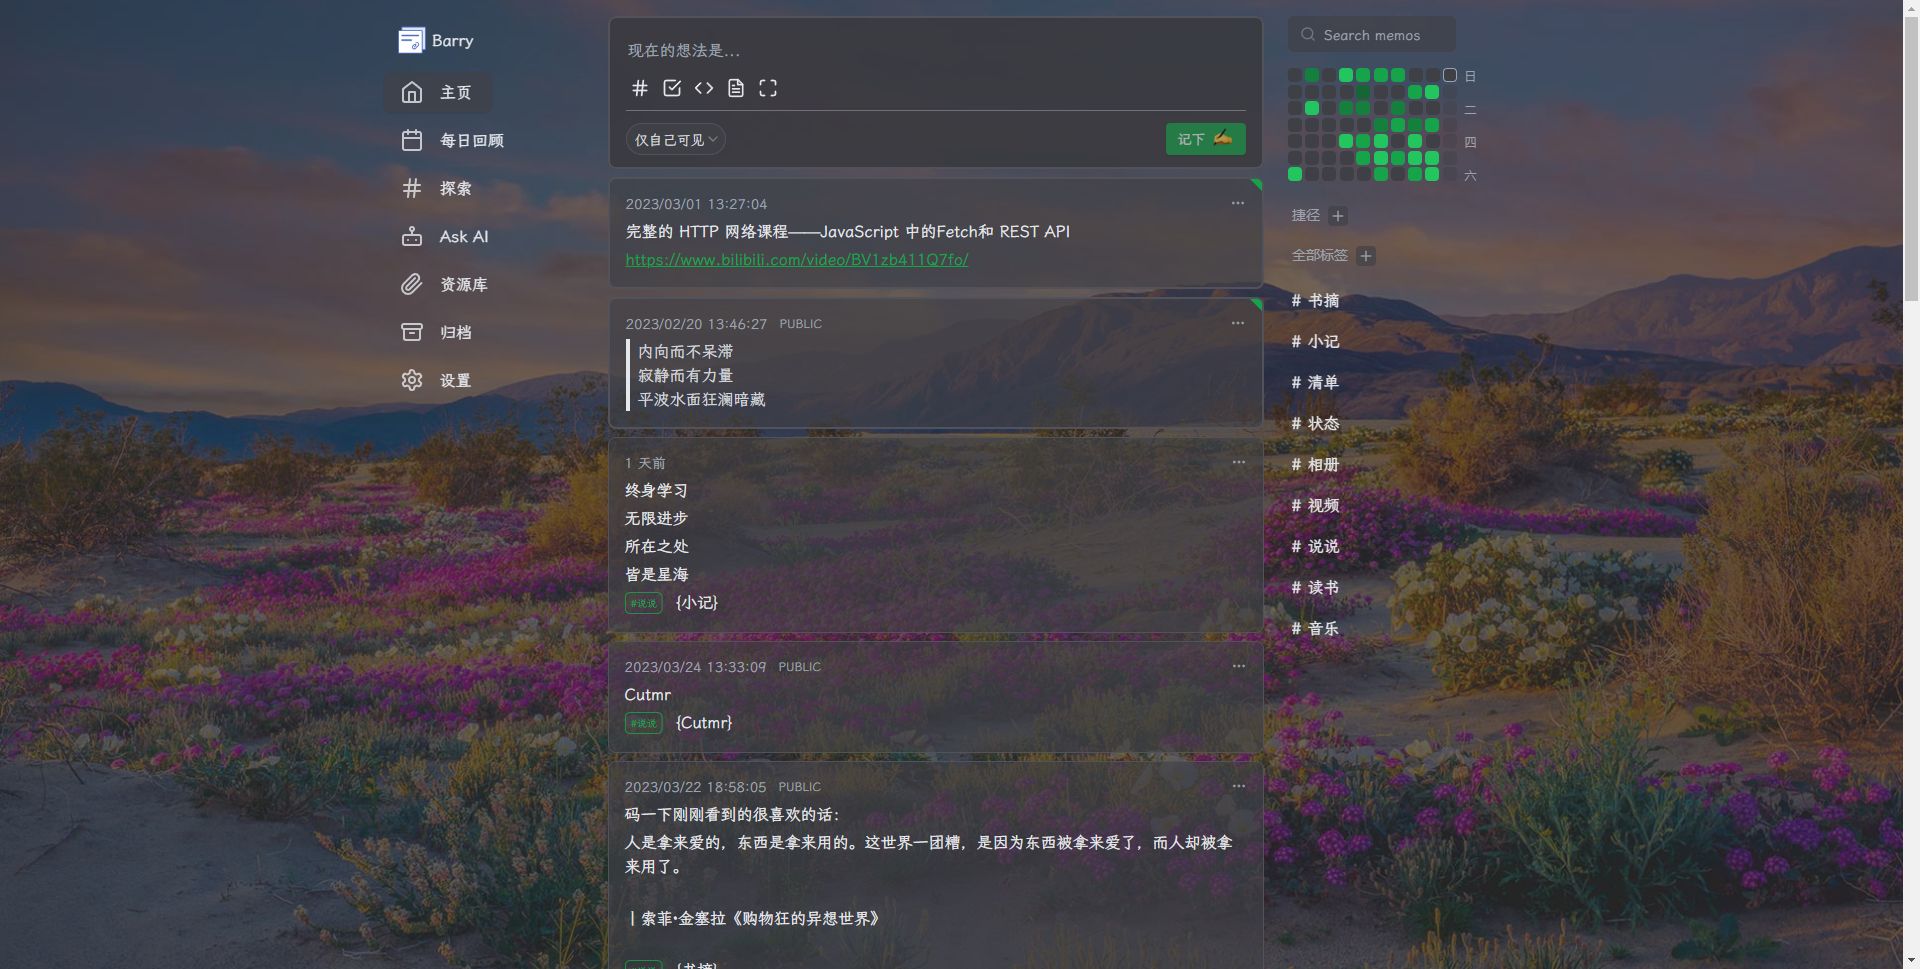Open the content template icon in the editor
Image resolution: width=1920 pixels, height=969 pixels.
[736, 88]
